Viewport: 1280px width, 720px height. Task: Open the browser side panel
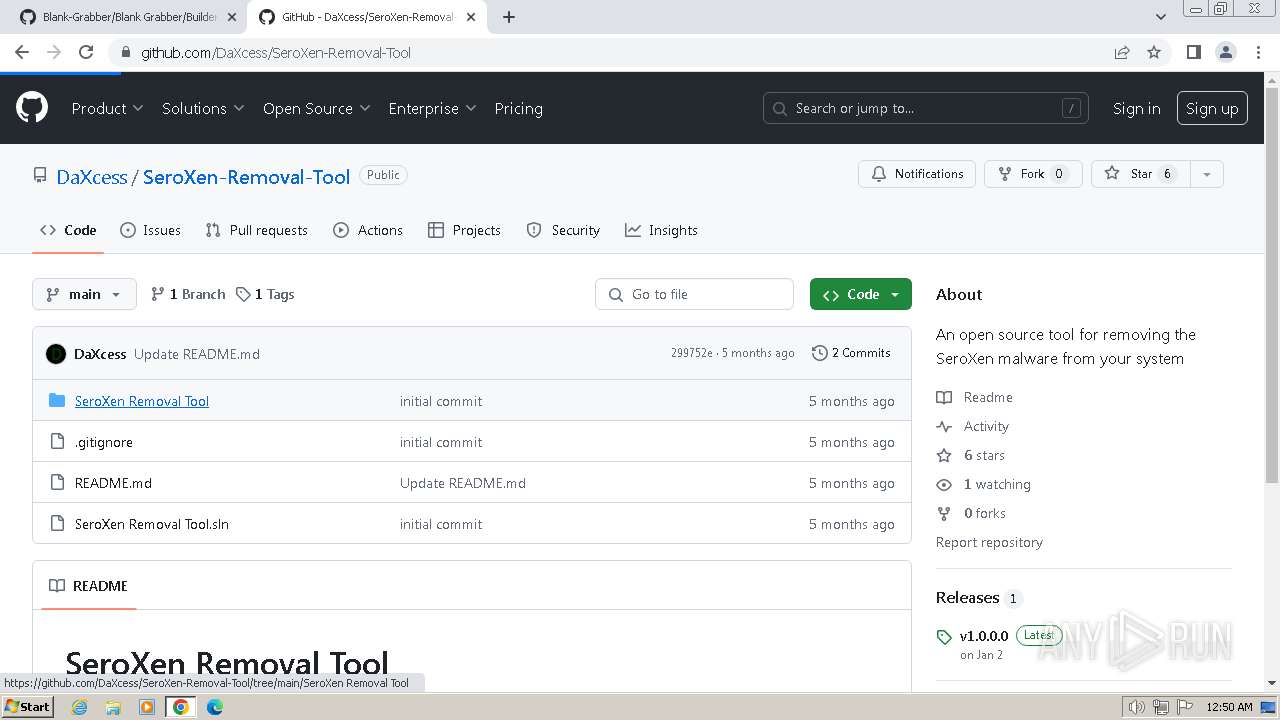point(1193,52)
